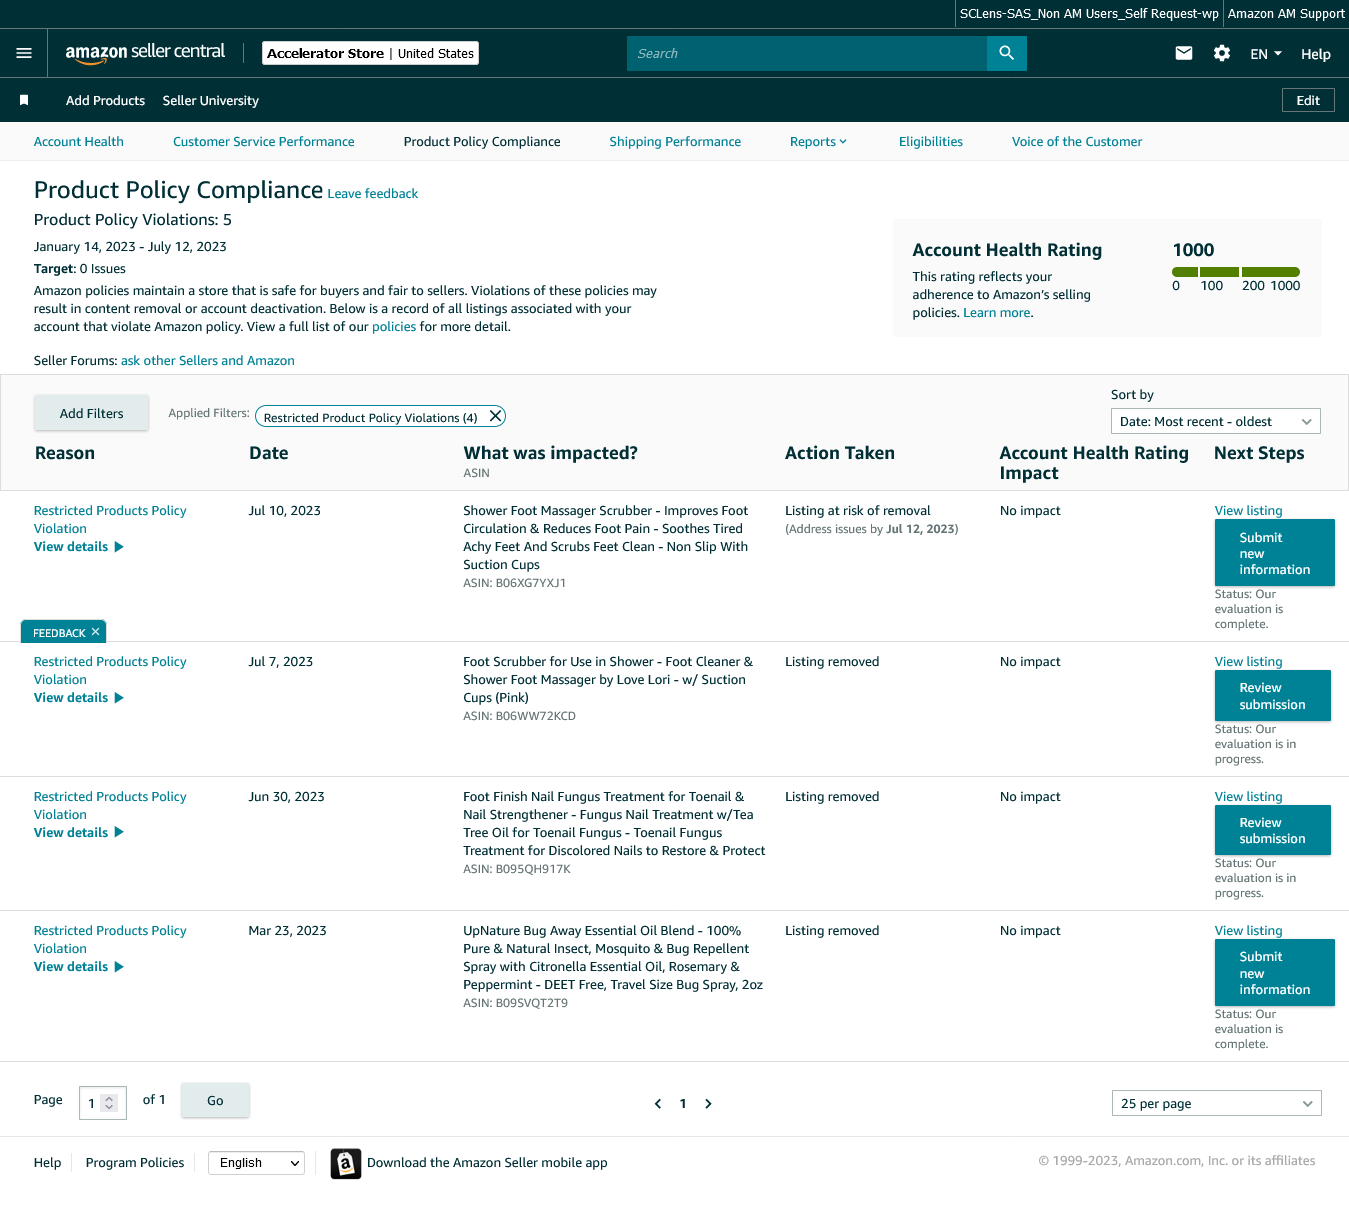Click the bookmark icon in the favorites bar
The image size is (1349, 1220).
(24, 100)
